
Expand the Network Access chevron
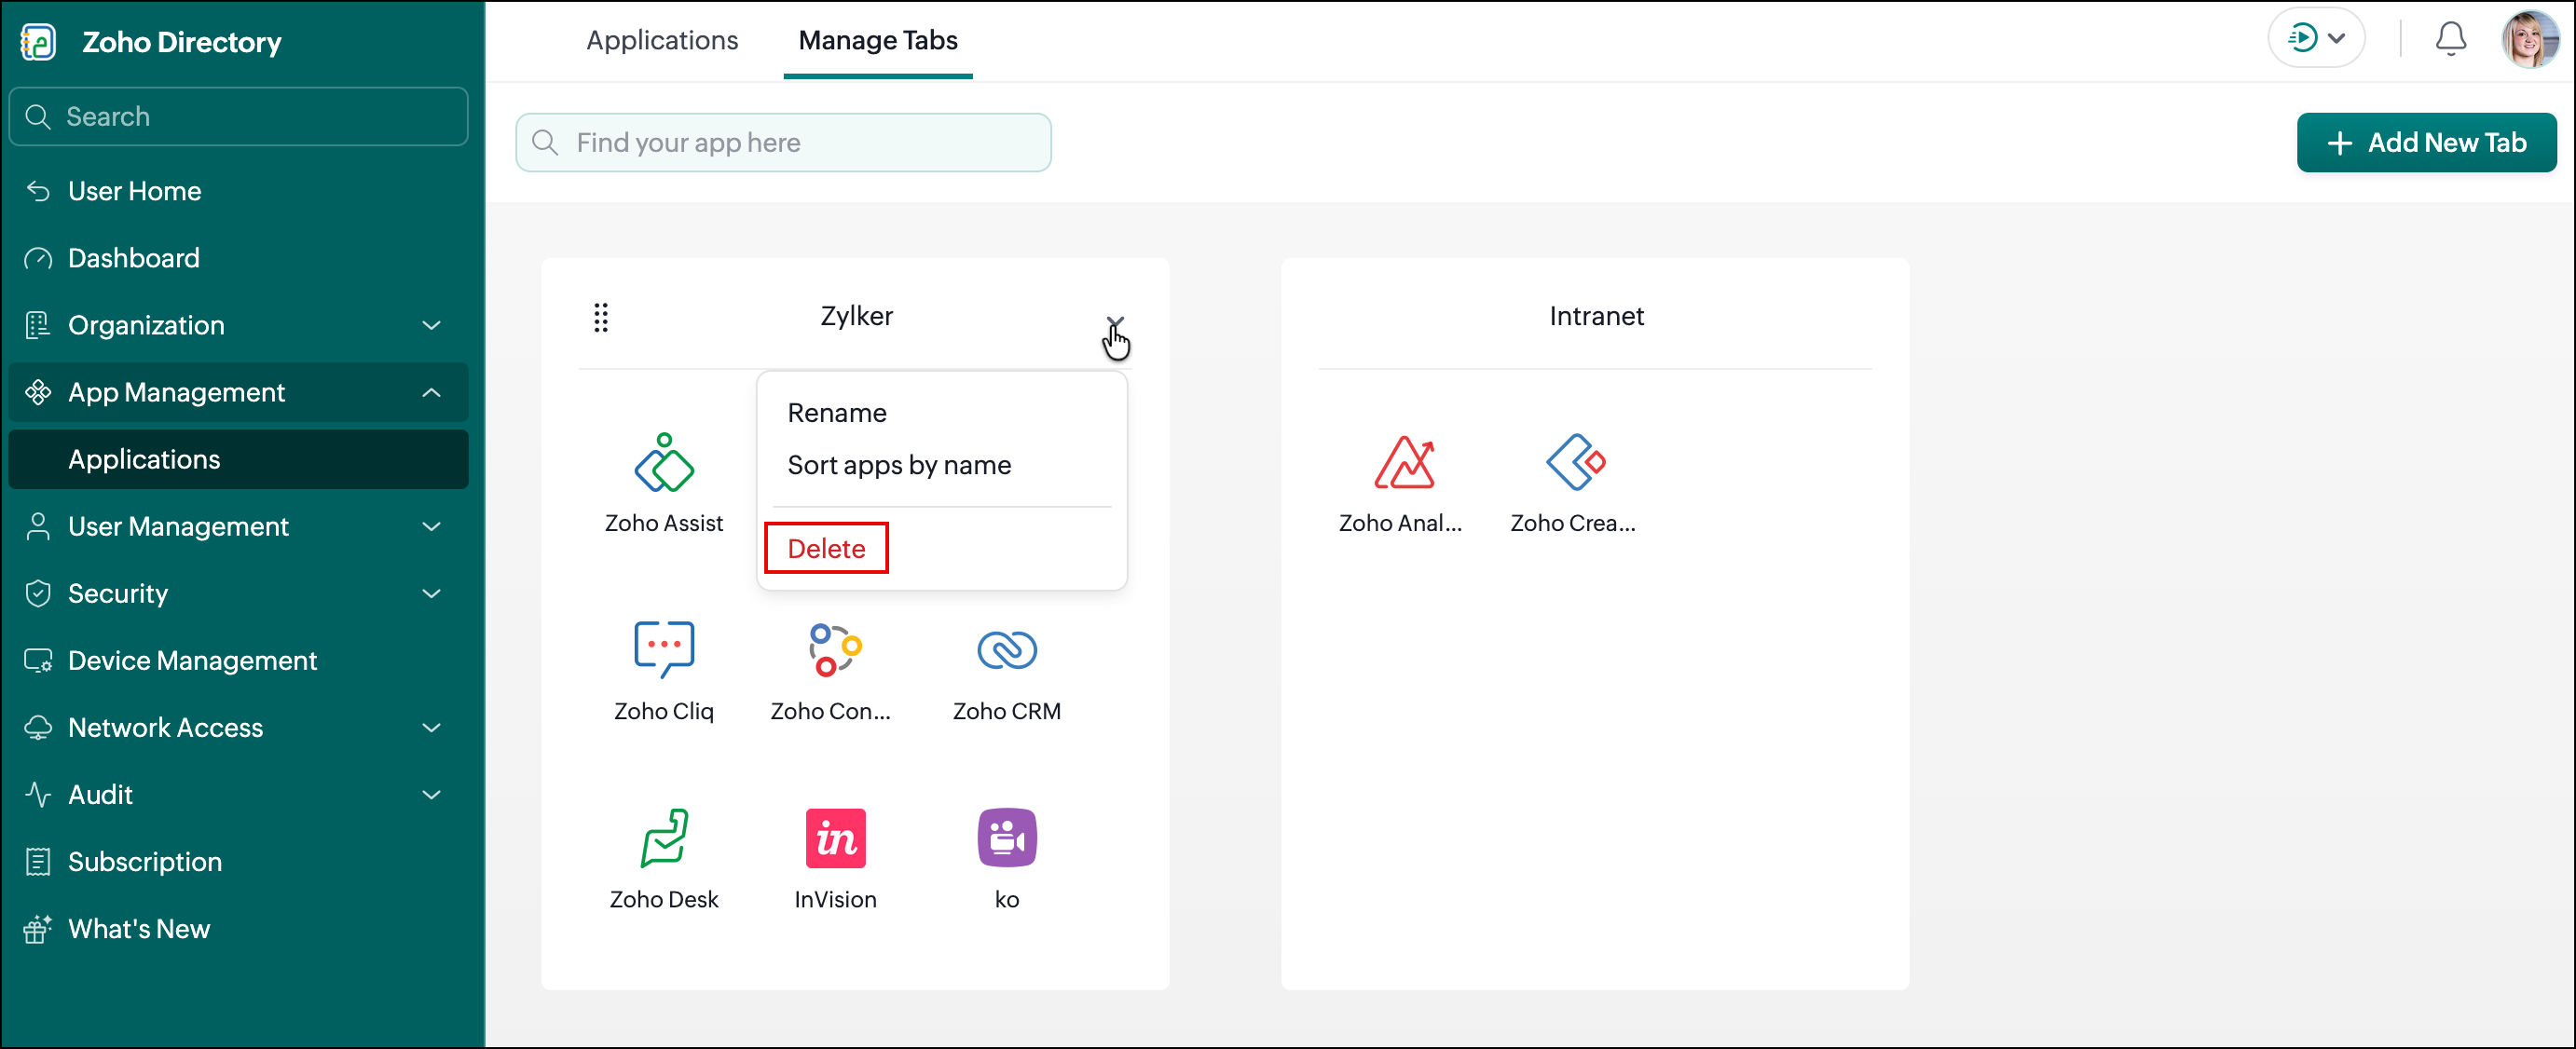coord(432,727)
